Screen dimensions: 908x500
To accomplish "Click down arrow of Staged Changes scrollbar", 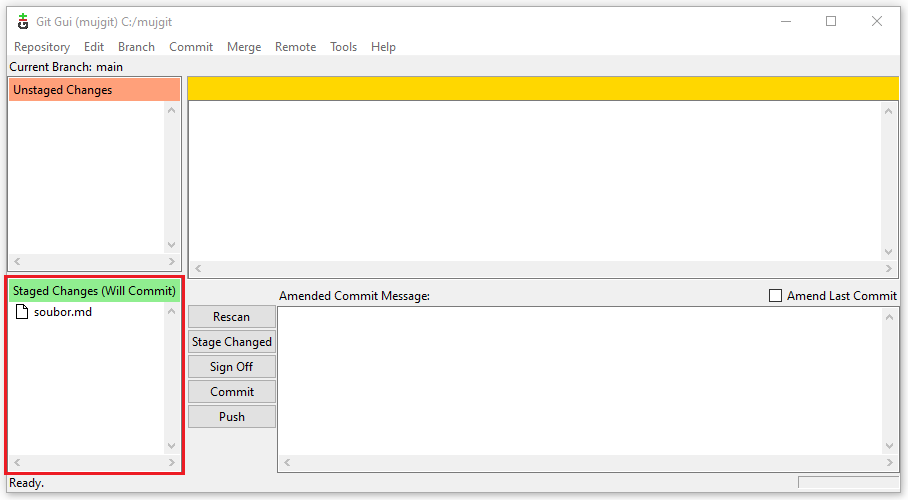I will 171,446.
